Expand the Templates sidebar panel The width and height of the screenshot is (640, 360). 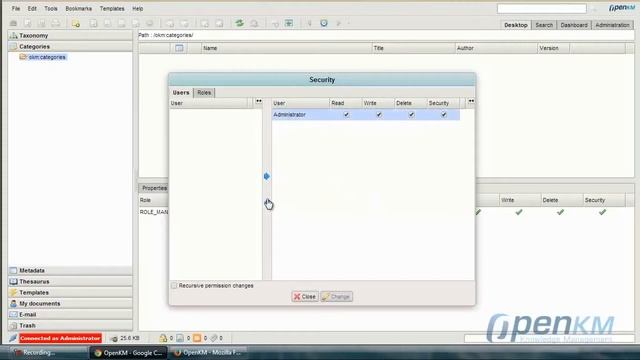[x=70, y=293]
